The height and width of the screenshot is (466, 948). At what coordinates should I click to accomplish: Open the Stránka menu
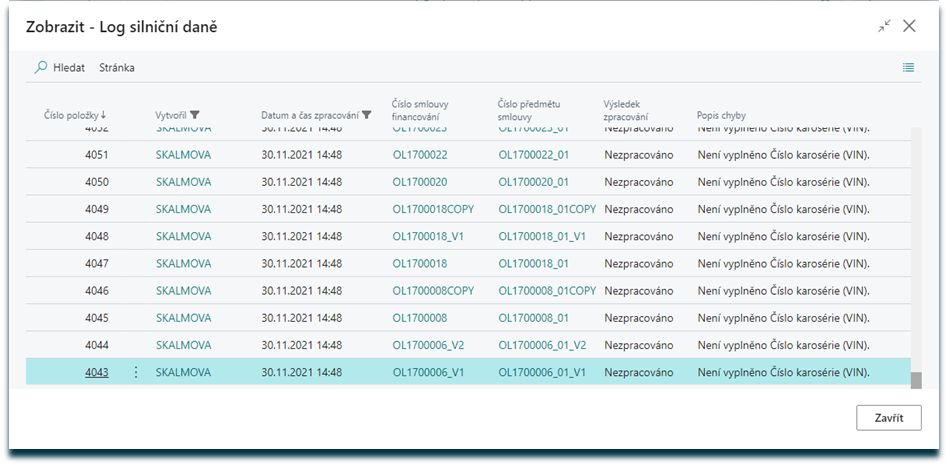click(117, 68)
